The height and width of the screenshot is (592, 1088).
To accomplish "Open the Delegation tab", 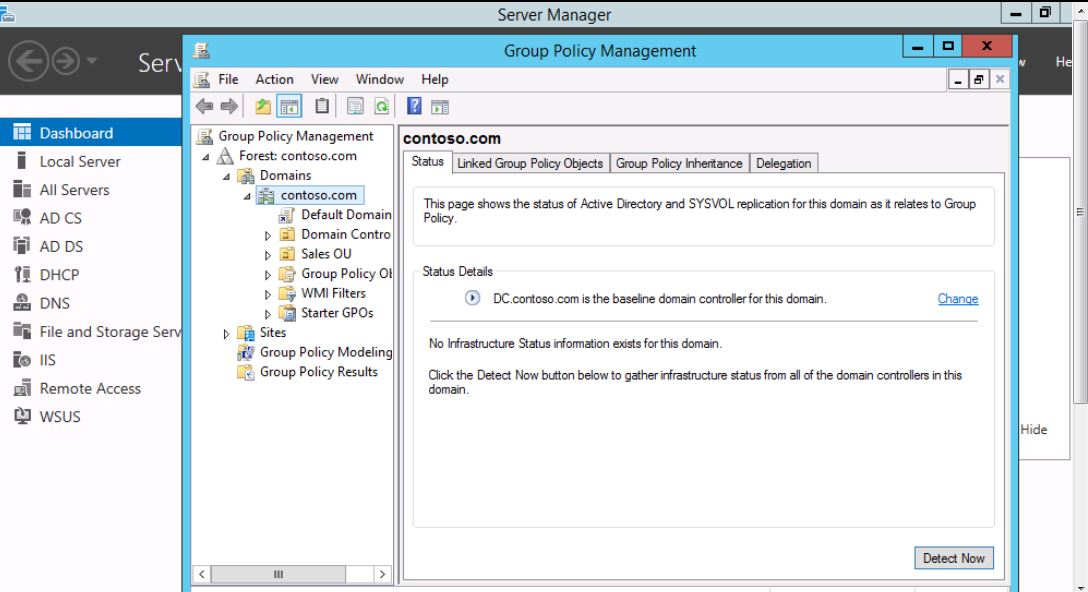I will (x=784, y=163).
